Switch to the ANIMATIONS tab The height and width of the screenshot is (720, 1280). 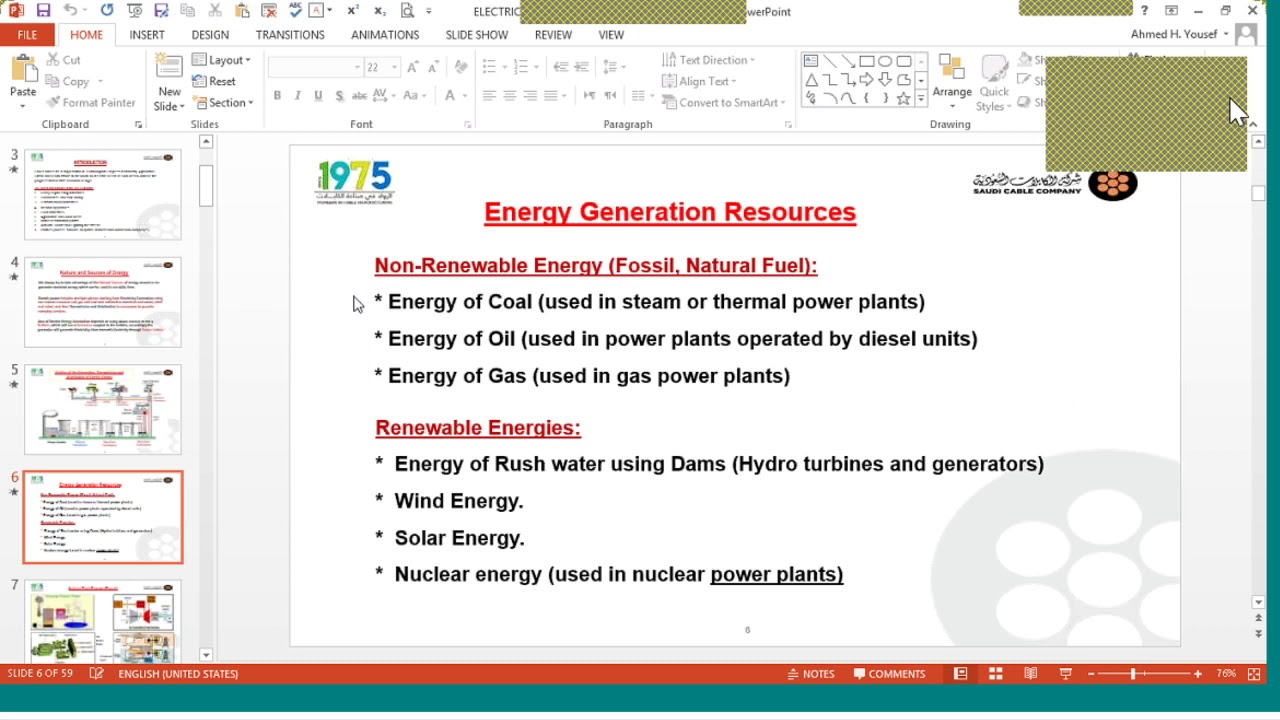[x=385, y=34]
